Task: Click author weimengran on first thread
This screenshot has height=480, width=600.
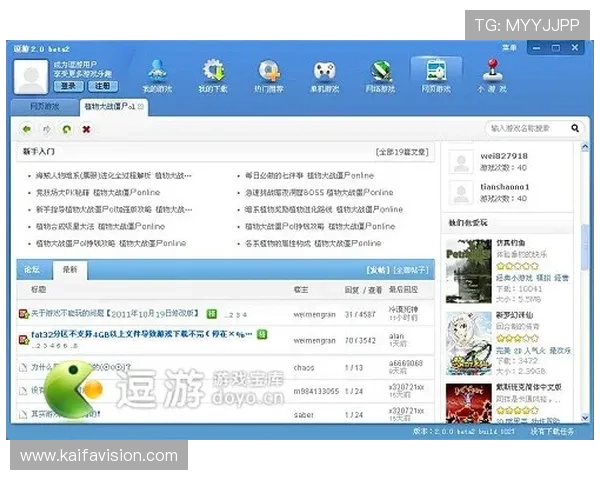Action: [x=315, y=315]
